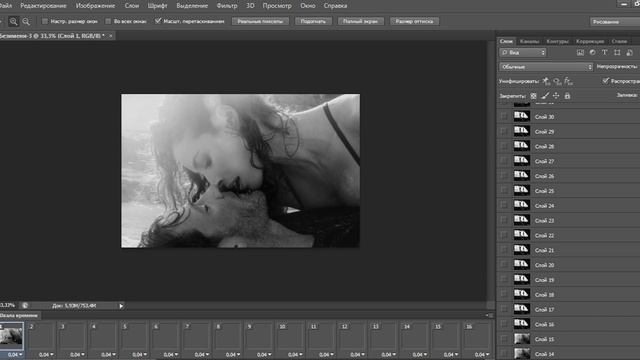Click the Размер оттиска button

pyautogui.click(x=414, y=21)
